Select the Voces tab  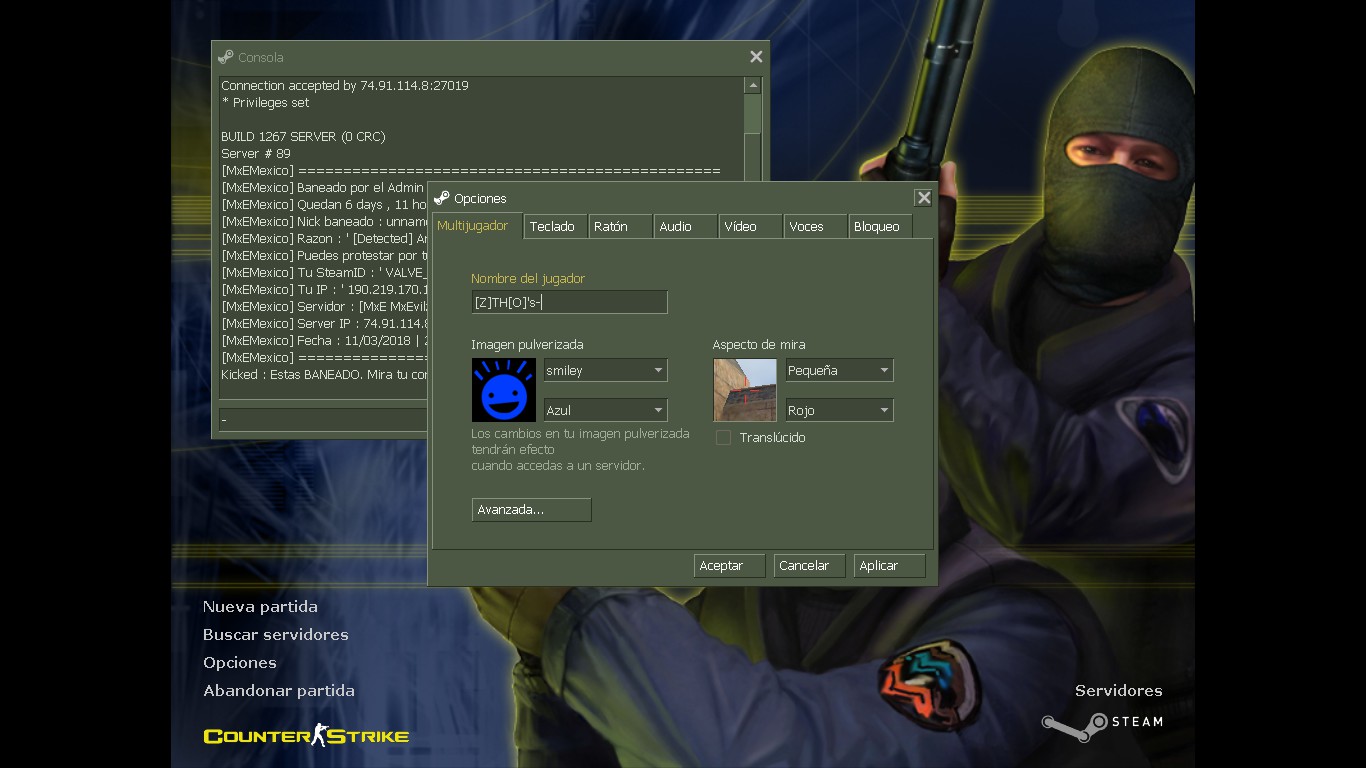pyautogui.click(x=815, y=226)
